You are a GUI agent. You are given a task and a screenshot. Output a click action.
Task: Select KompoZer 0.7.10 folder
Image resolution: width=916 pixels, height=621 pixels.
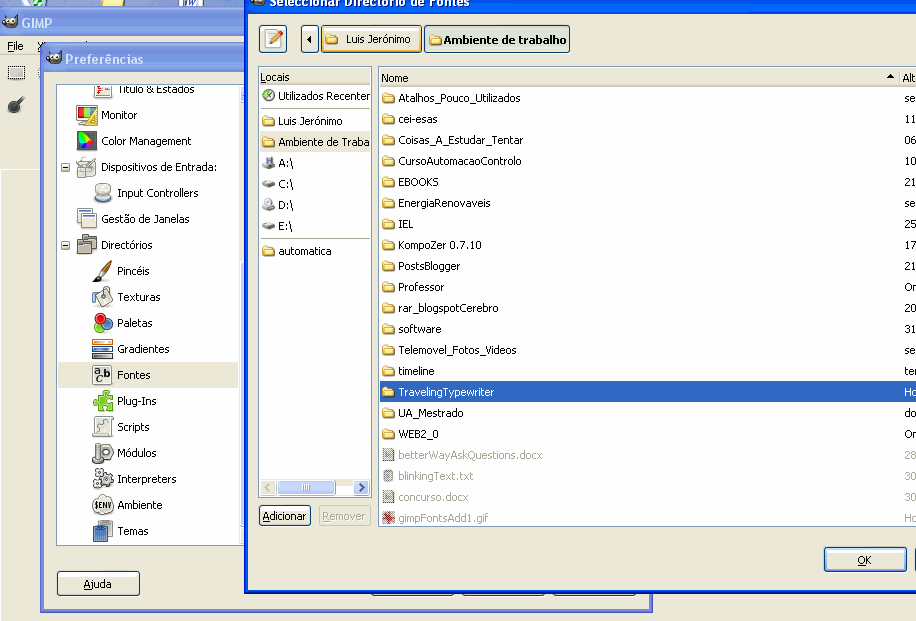point(440,245)
